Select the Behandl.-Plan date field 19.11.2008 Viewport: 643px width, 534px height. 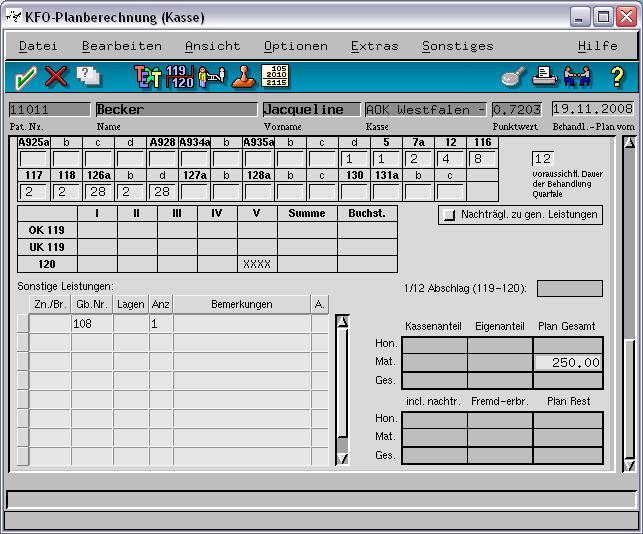coord(593,109)
